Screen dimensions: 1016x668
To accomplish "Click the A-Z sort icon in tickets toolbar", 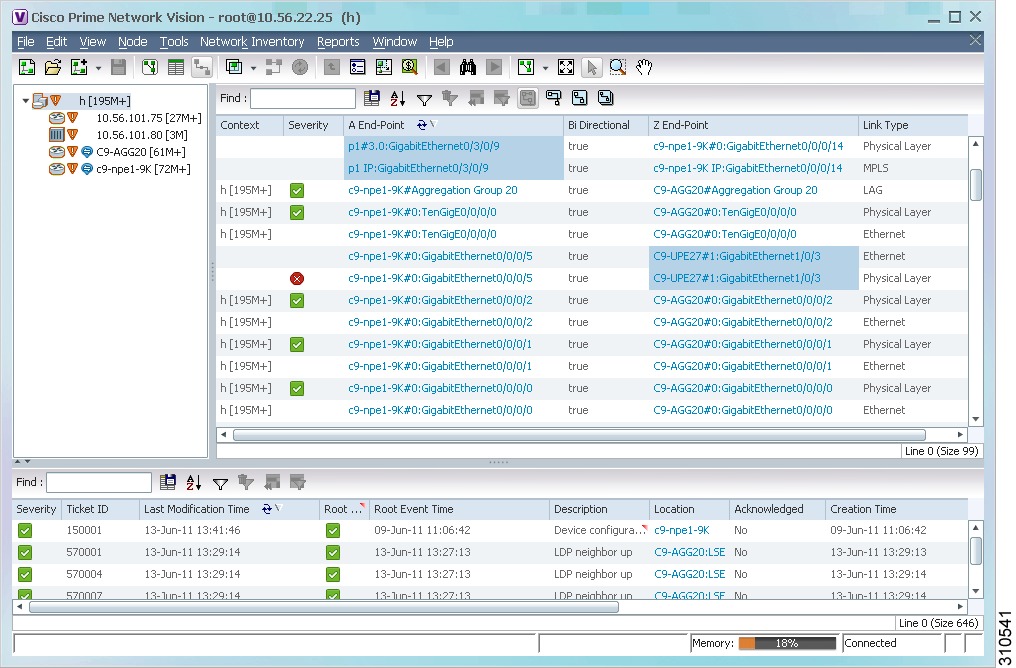I will (194, 482).
